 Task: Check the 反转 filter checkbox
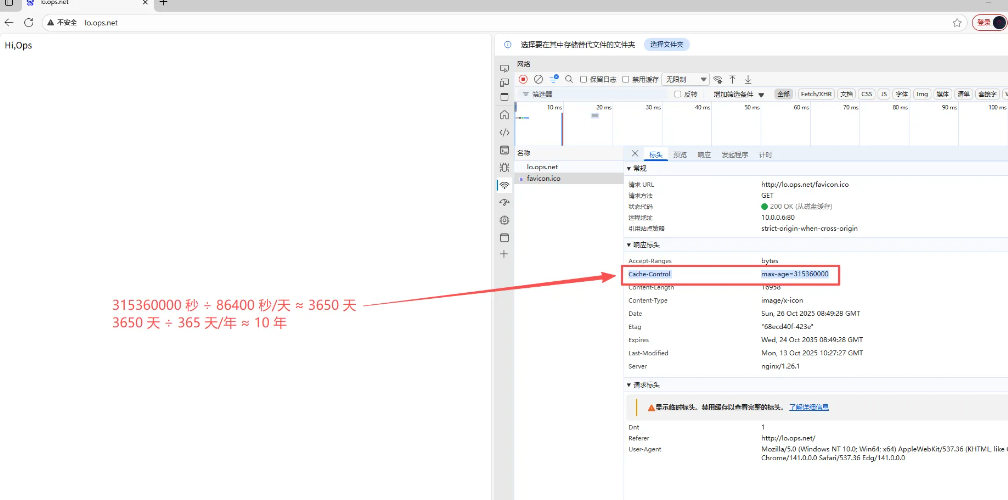[677, 94]
